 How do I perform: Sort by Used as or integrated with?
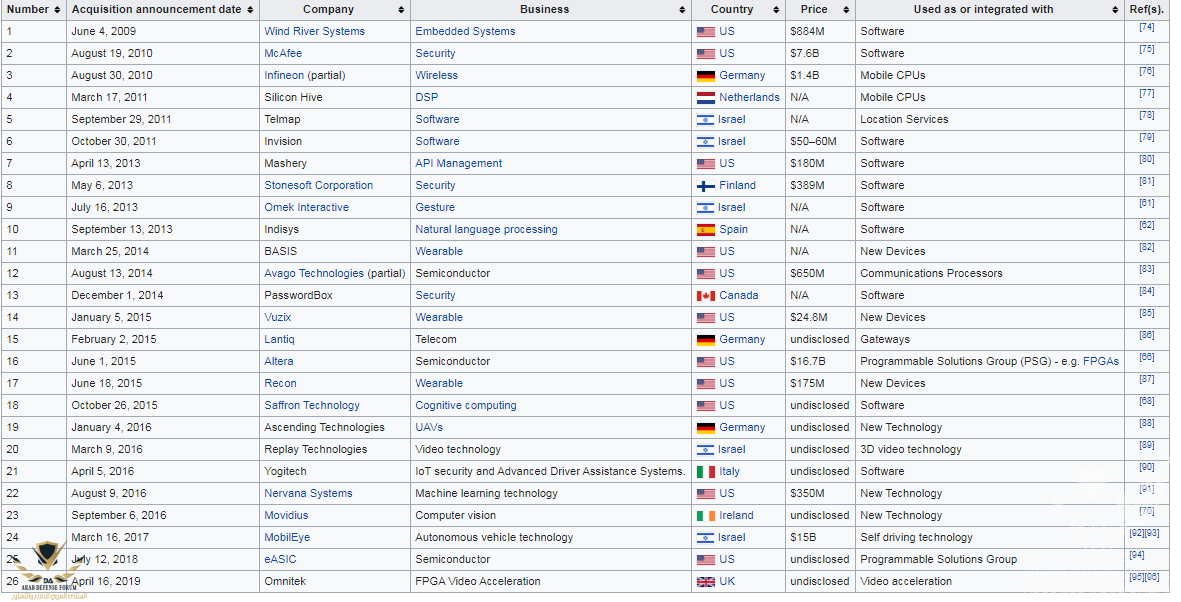click(x=1115, y=10)
